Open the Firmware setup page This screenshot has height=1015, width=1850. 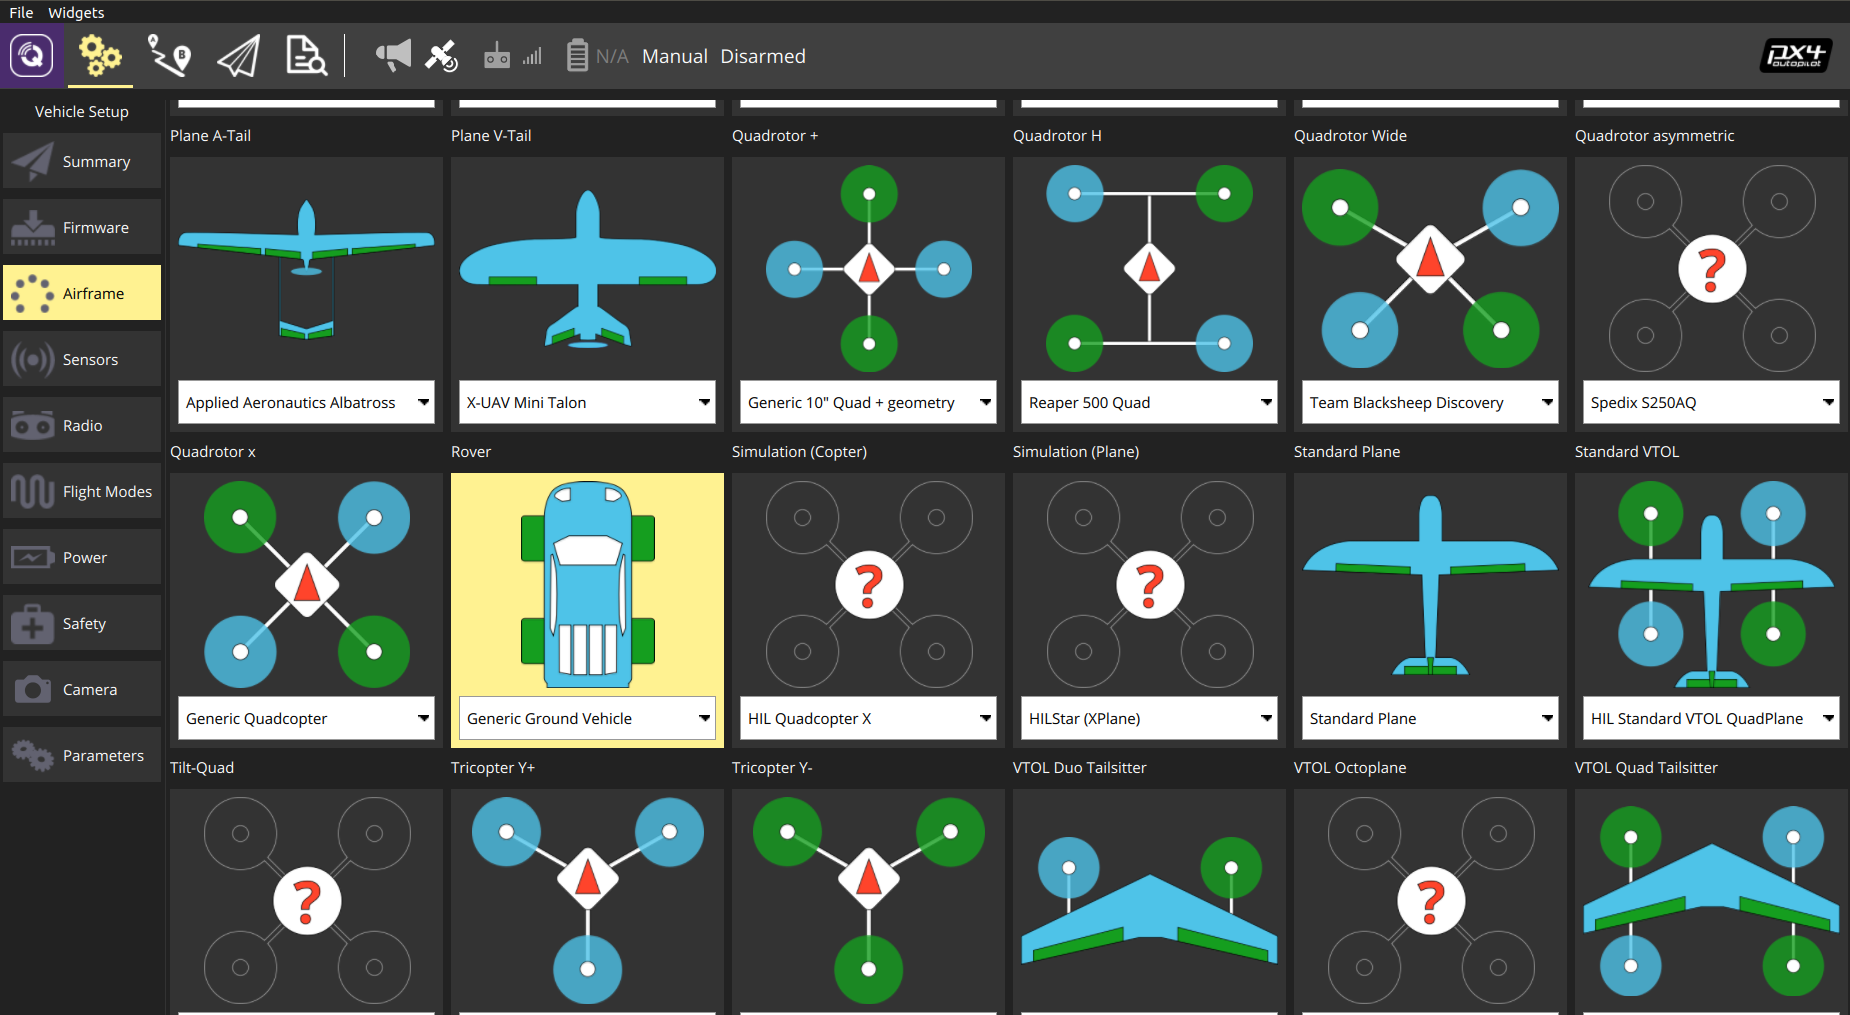[x=82, y=227]
